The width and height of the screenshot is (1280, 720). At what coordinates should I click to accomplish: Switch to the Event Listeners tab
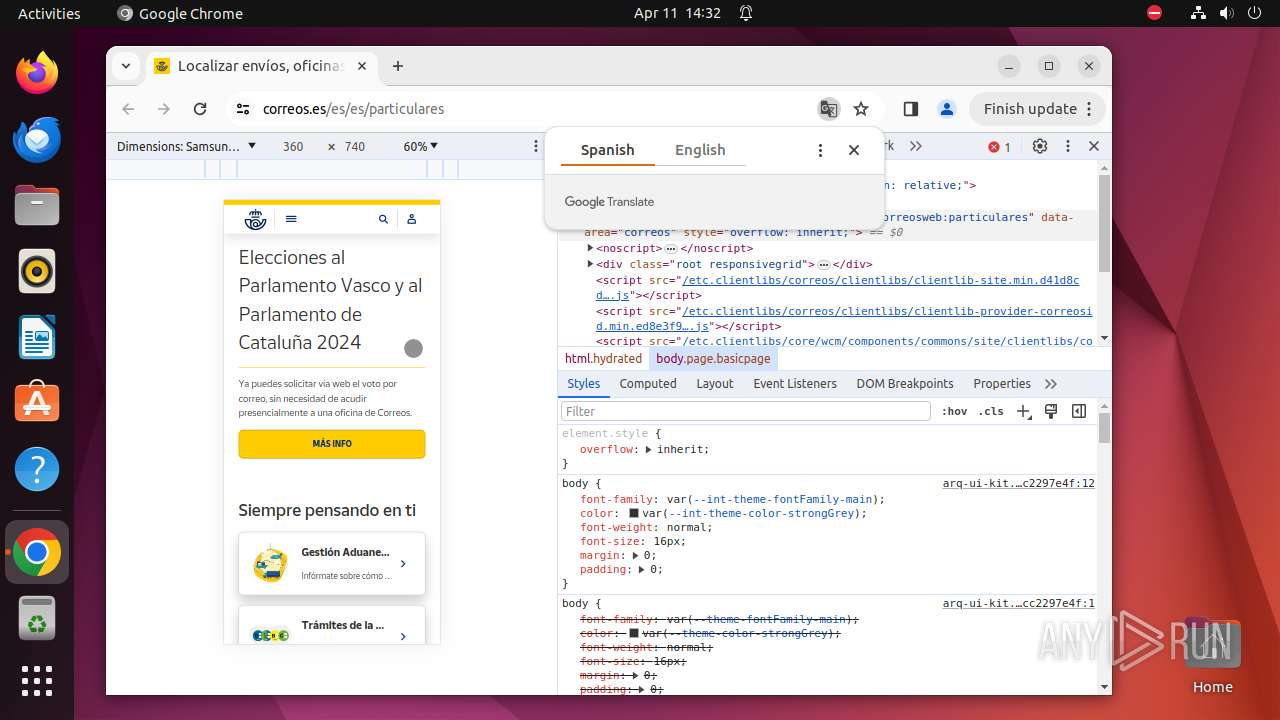(x=795, y=384)
